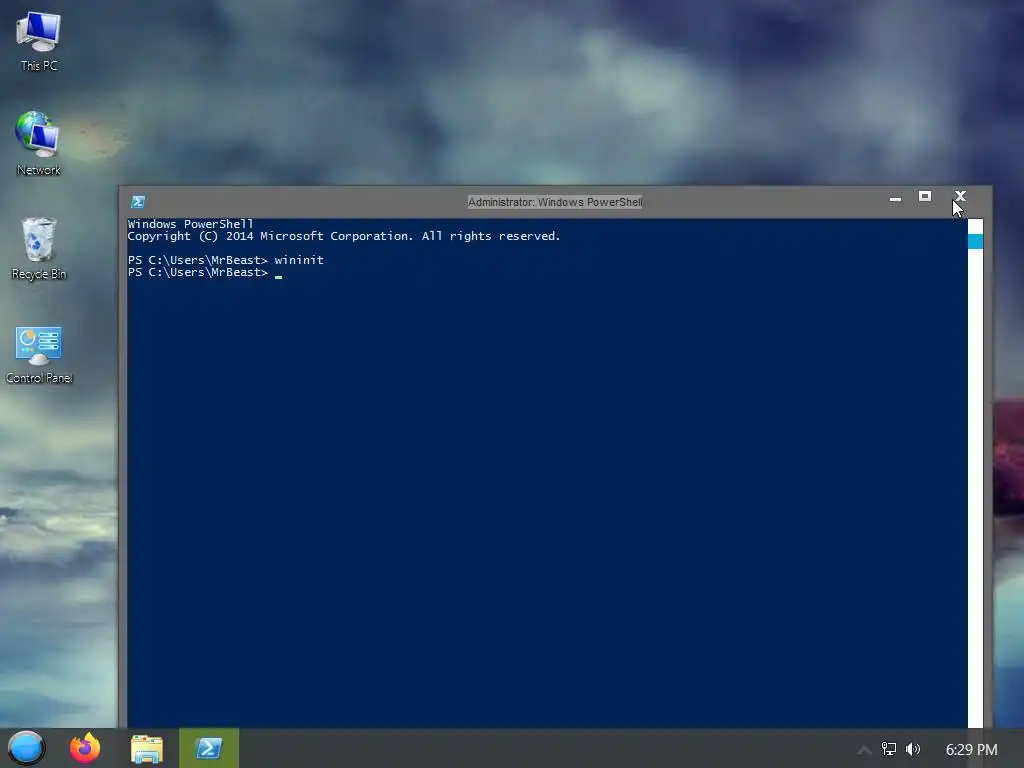The image size is (1024, 768).
Task: Open the This PC desktop icon
Action: (39, 40)
